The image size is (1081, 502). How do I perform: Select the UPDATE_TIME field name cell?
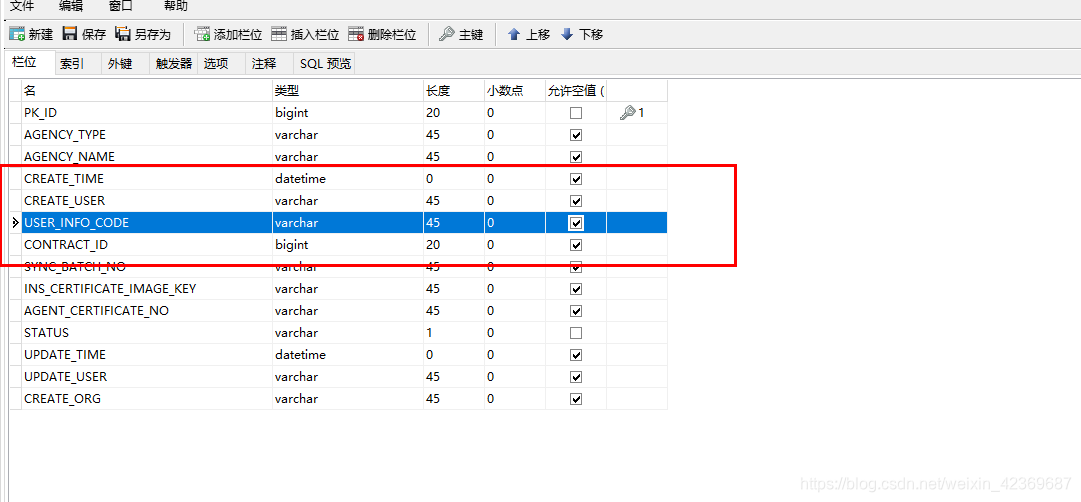tap(147, 355)
